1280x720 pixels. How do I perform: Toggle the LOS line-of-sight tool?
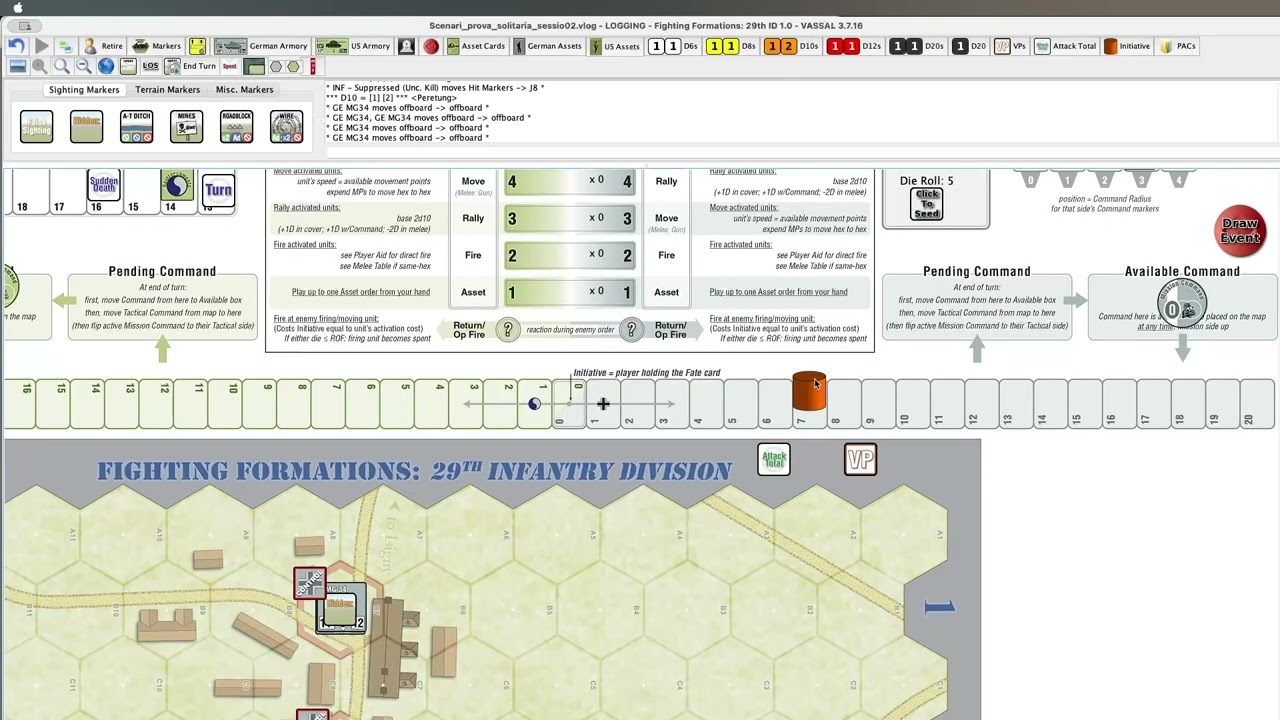pos(150,66)
